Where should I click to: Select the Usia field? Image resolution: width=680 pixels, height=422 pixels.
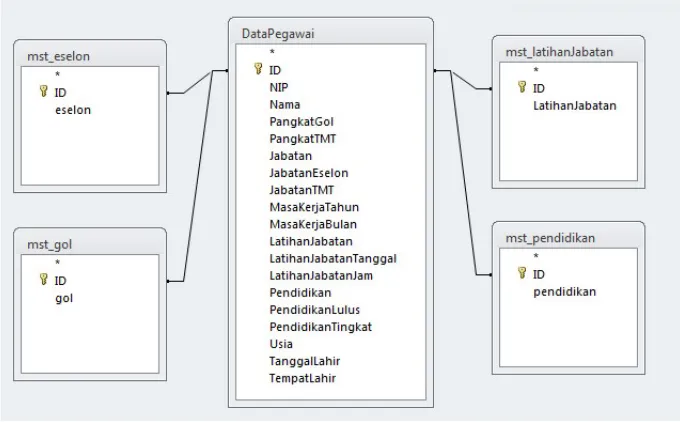point(330,344)
